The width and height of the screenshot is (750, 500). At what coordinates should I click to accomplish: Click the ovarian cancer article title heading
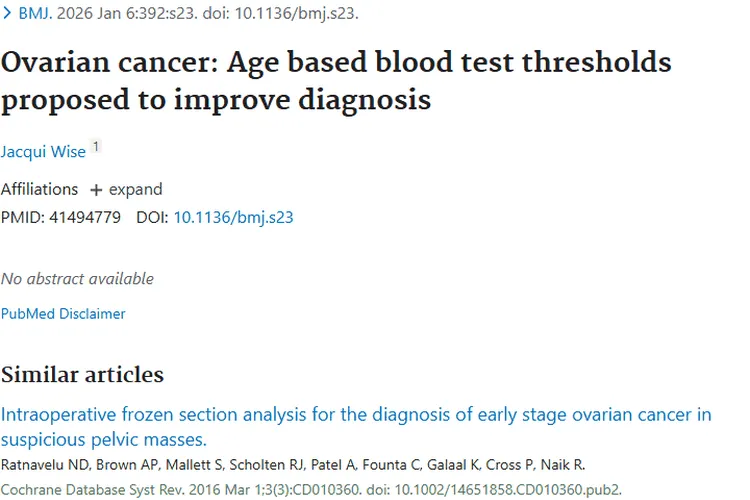[x=335, y=81]
